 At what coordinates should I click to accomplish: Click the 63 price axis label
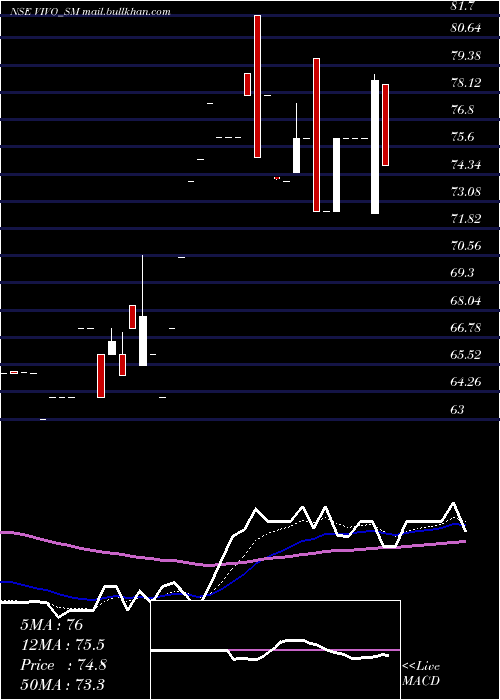click(458, 409)
